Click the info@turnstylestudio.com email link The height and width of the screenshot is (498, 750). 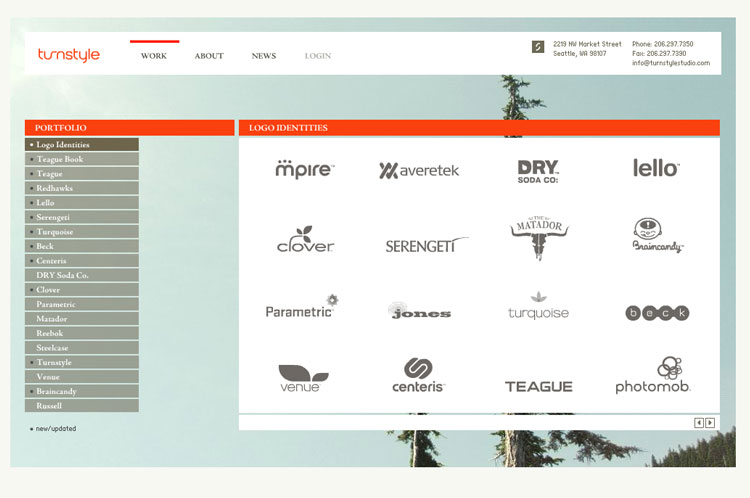click(x=671, y=63)
